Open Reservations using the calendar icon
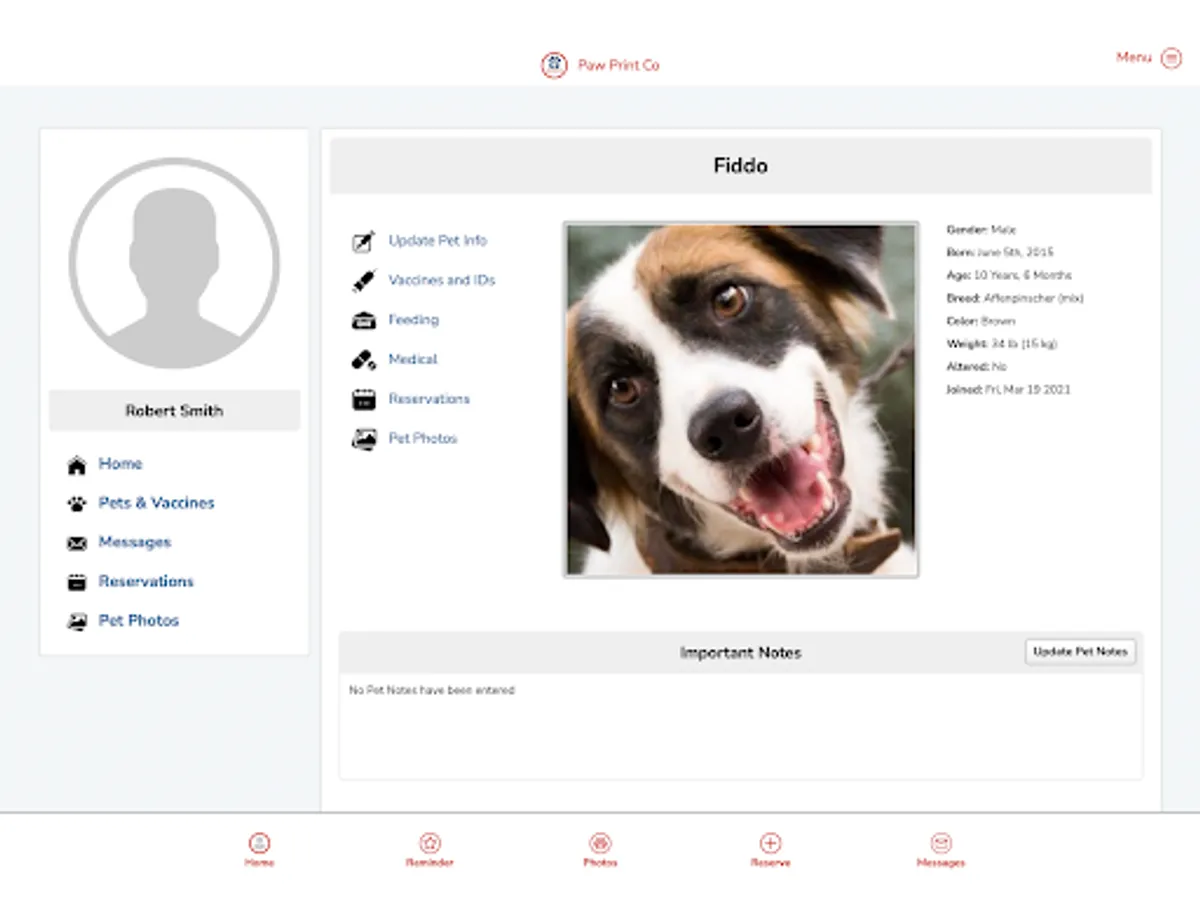 tap(363, 398)
